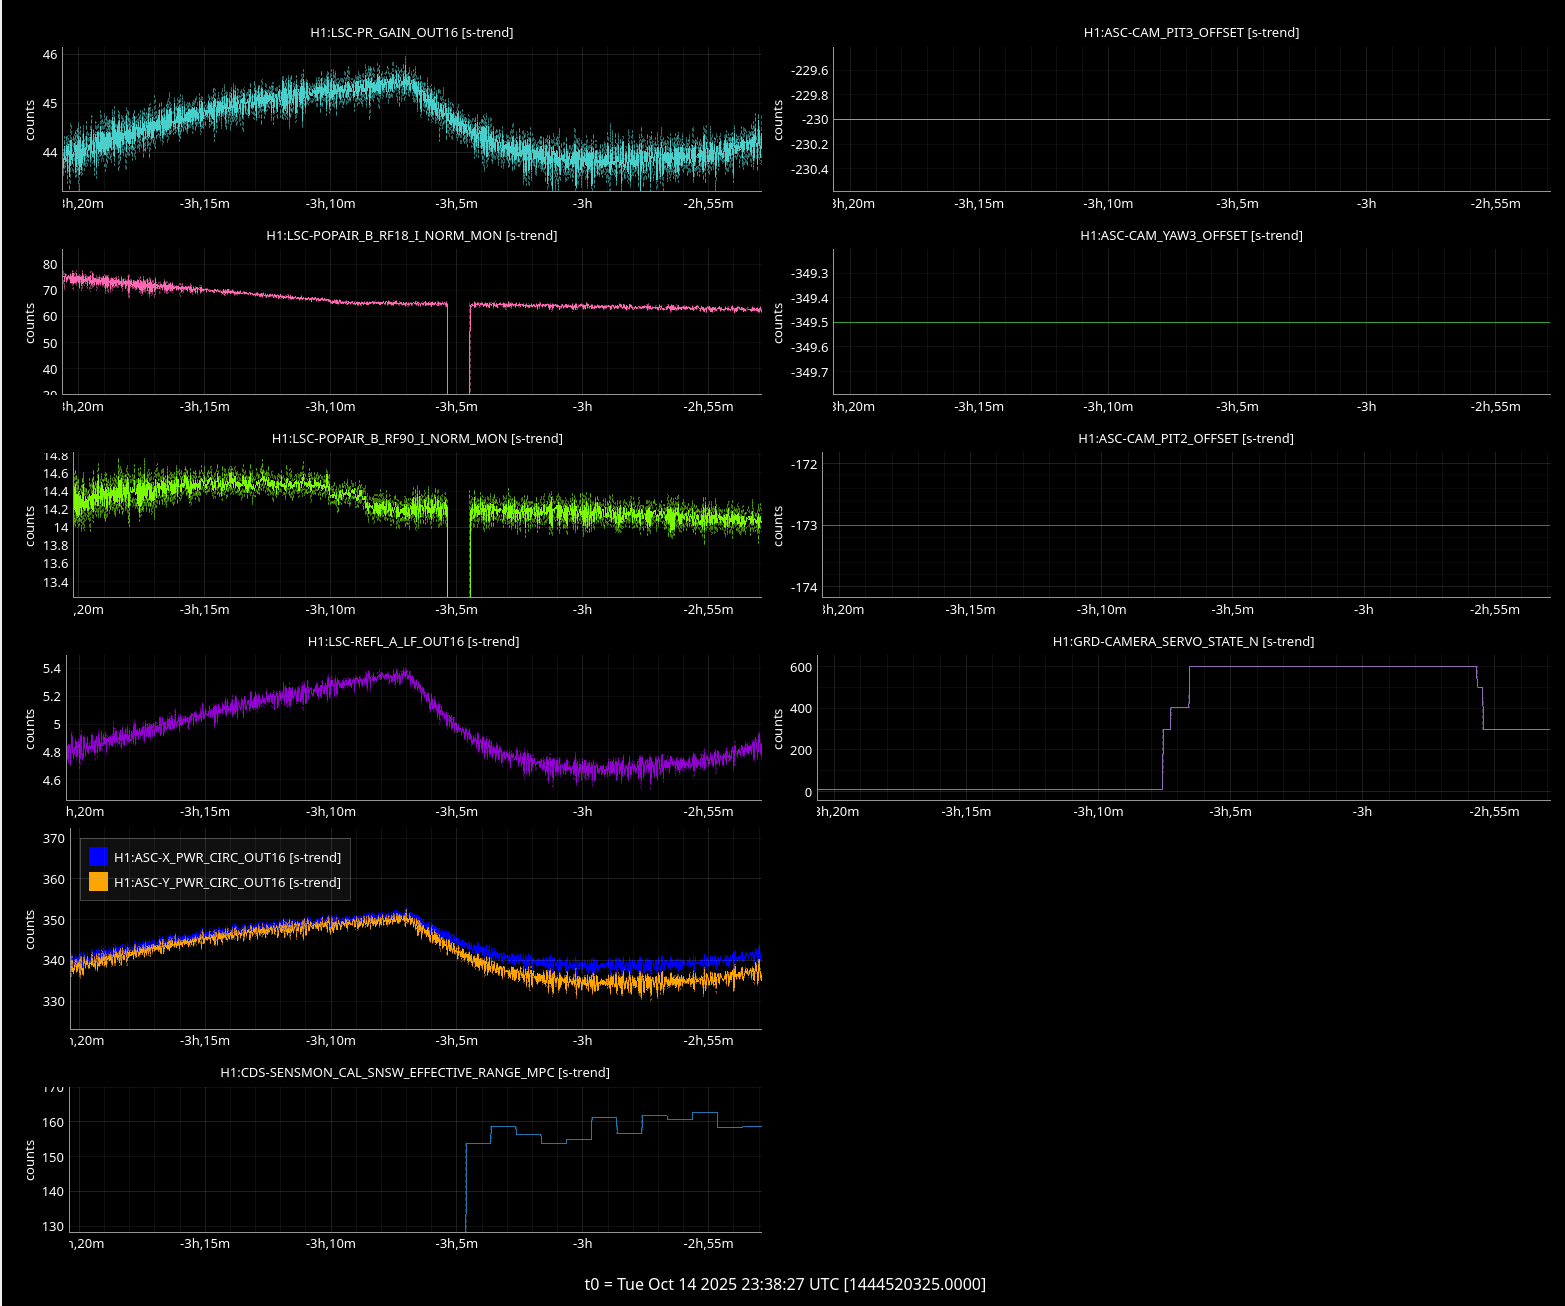Select the -230 y-axis tick label
Screen dimensions: 1565x1306
(814, 120)
